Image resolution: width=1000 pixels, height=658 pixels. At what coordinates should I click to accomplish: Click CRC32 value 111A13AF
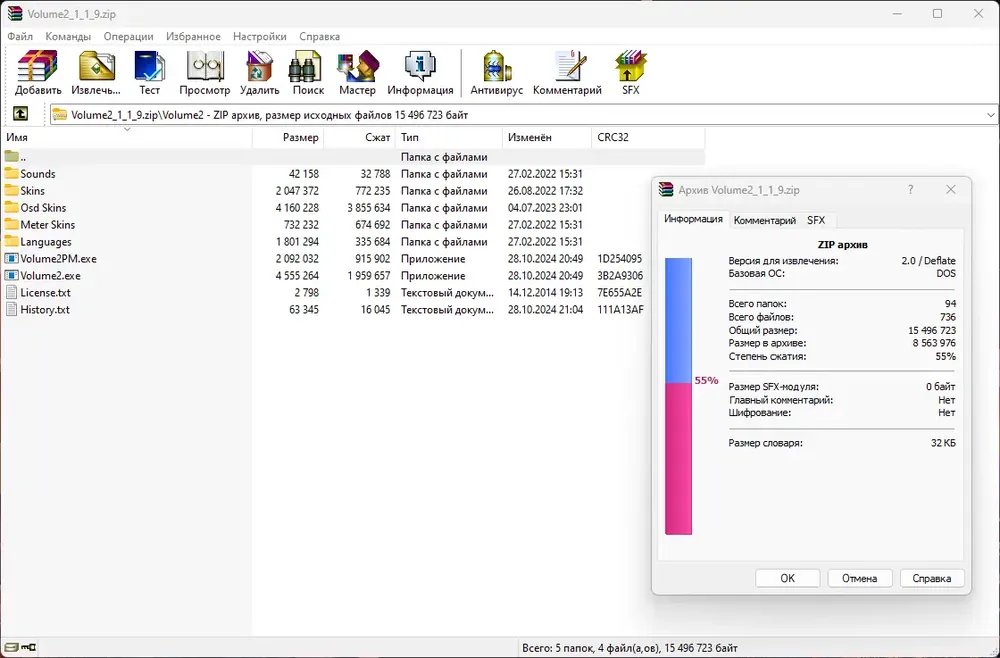[x=620, y=310]
